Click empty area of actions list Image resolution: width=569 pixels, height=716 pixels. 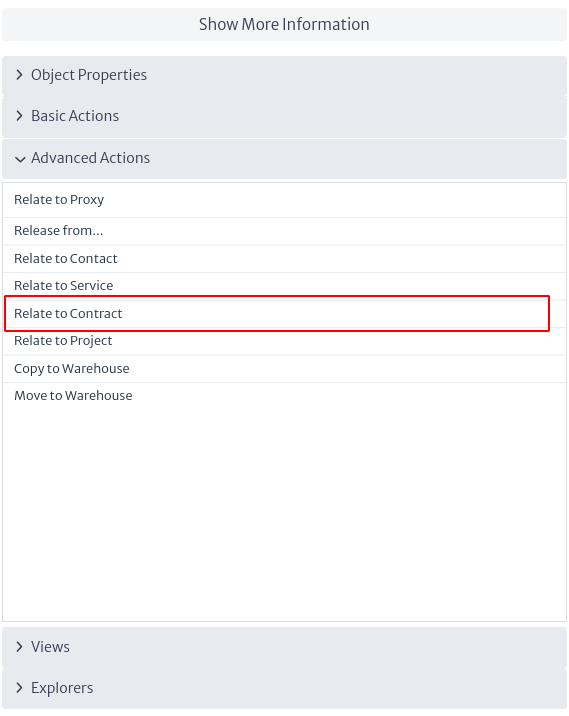284,514
